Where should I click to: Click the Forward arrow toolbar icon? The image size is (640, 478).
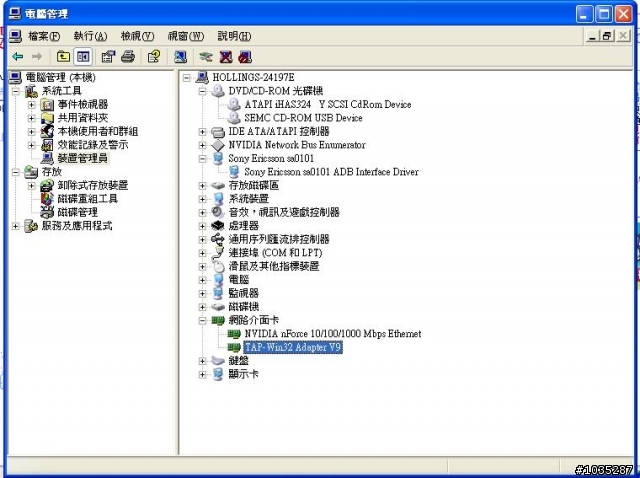[37, 57]
